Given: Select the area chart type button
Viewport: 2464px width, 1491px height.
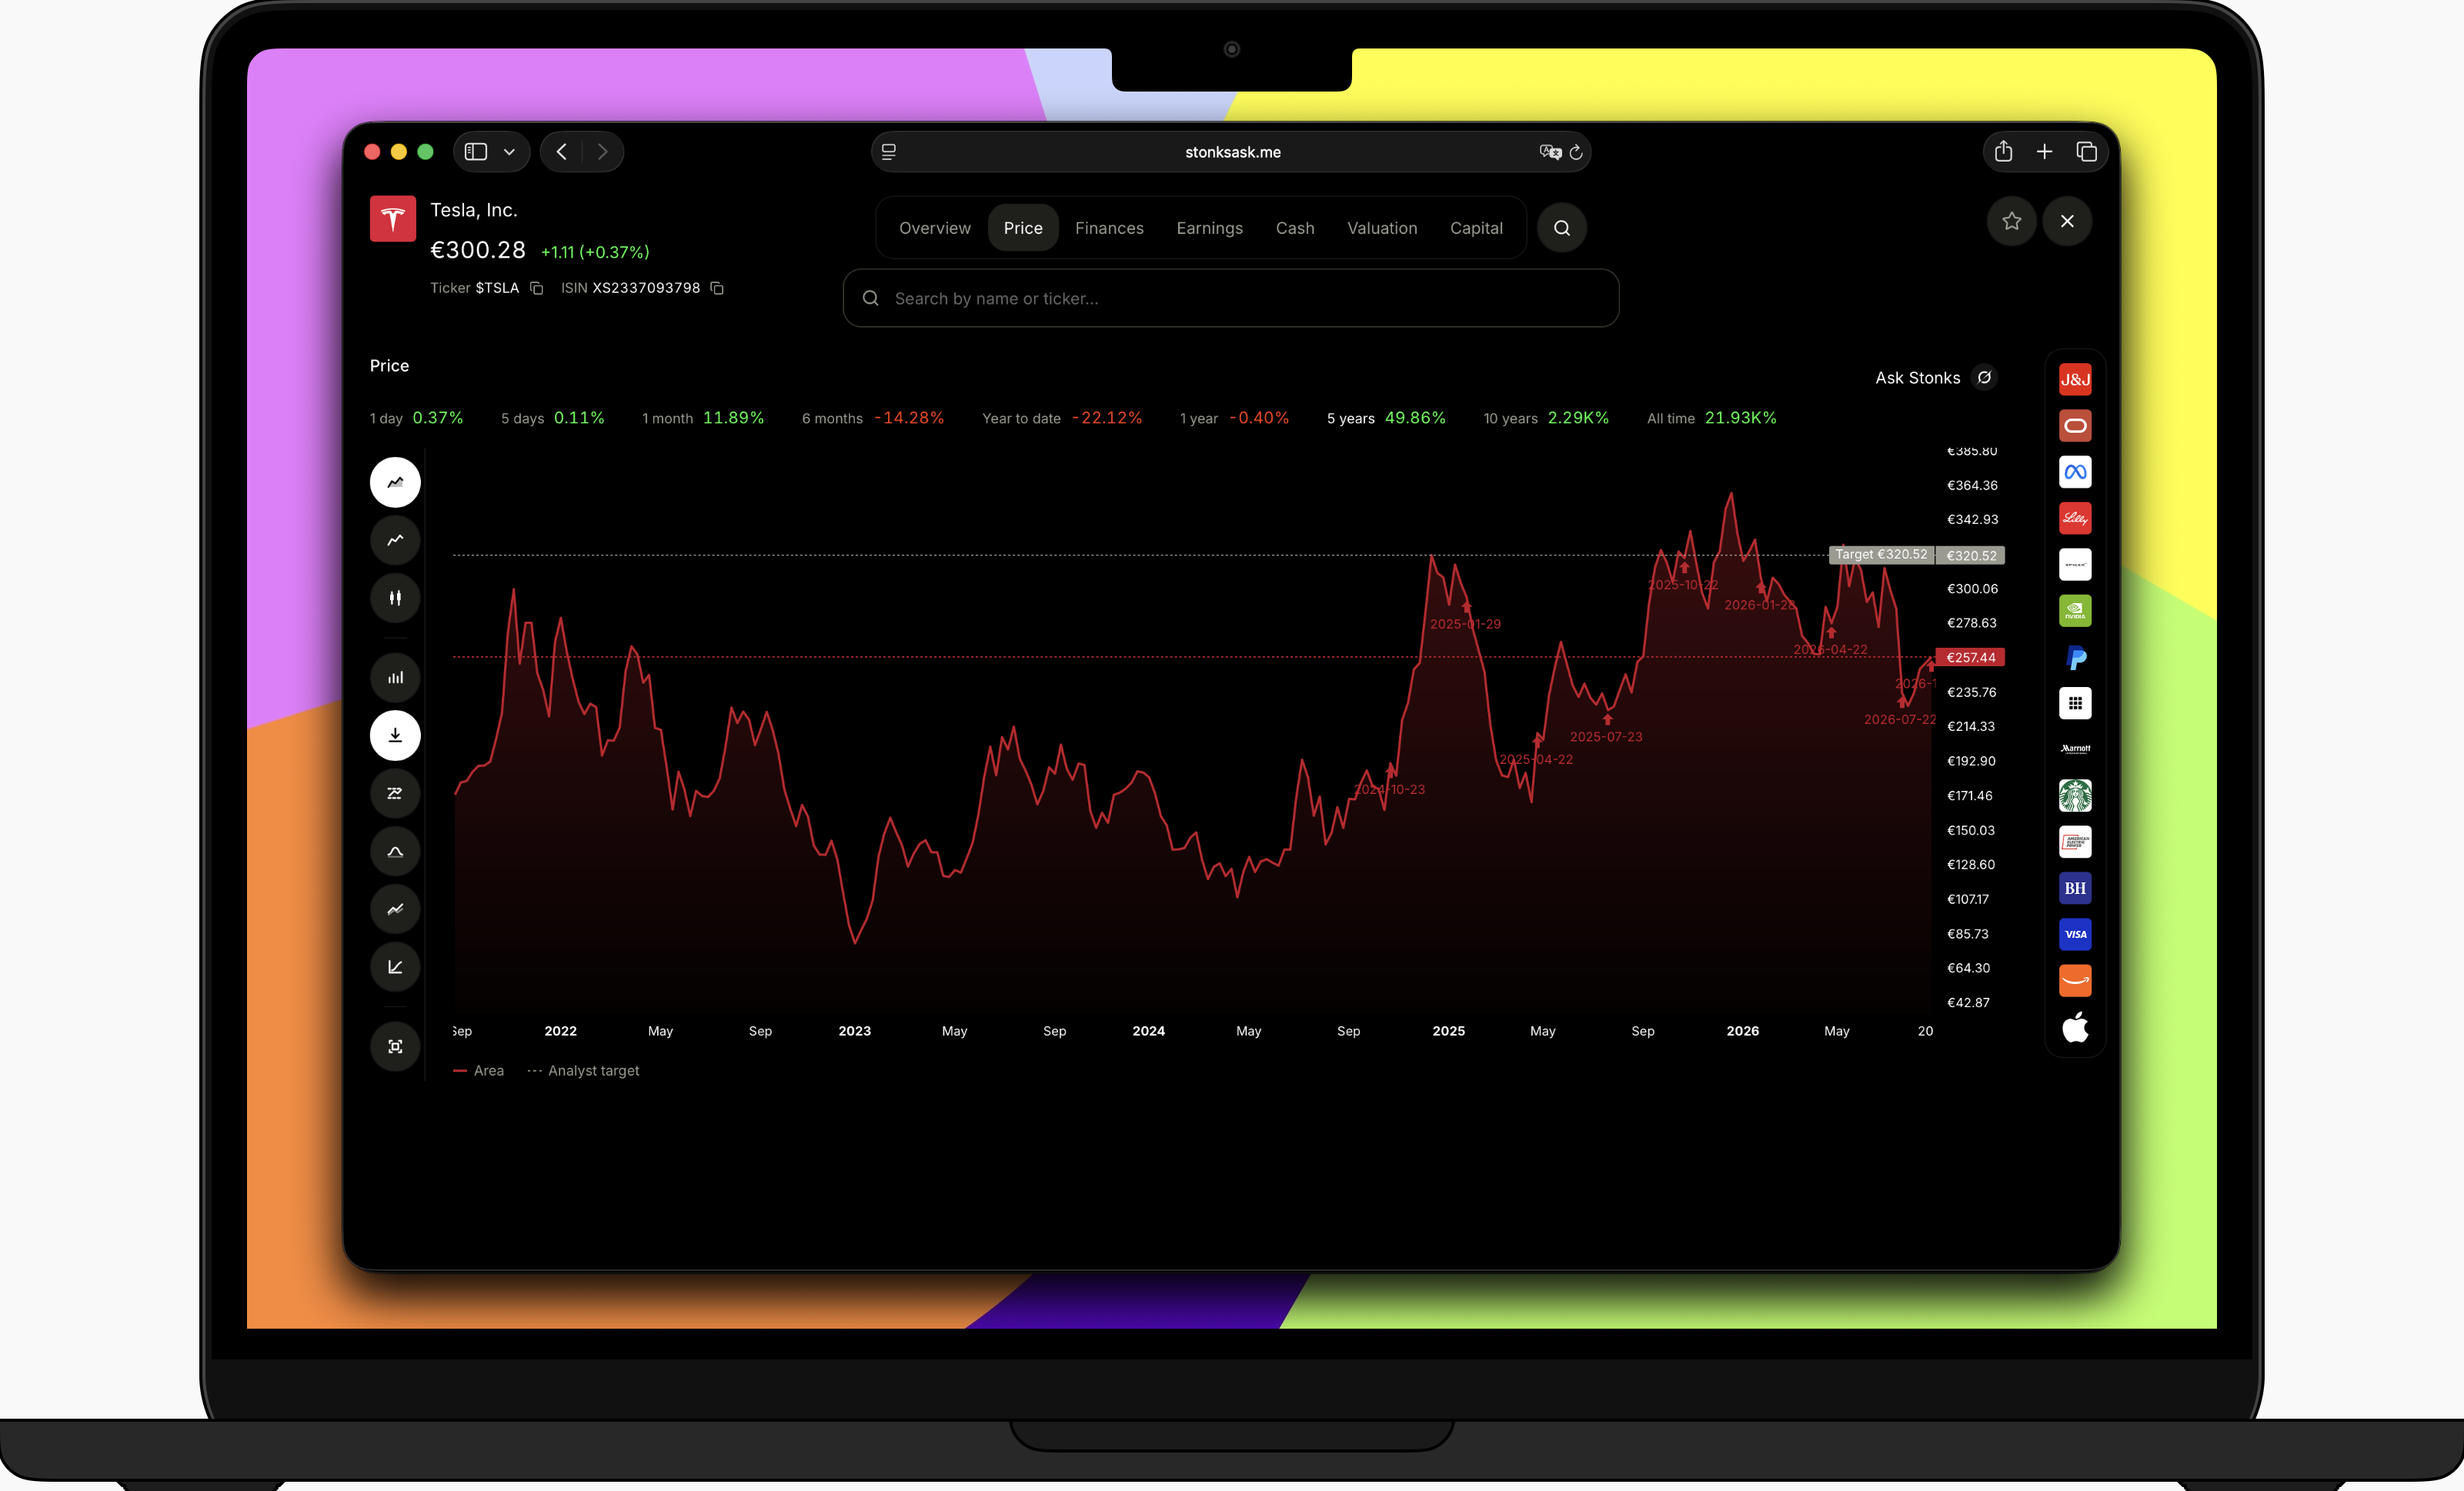Looking at the screenshot, I should 395,482.
